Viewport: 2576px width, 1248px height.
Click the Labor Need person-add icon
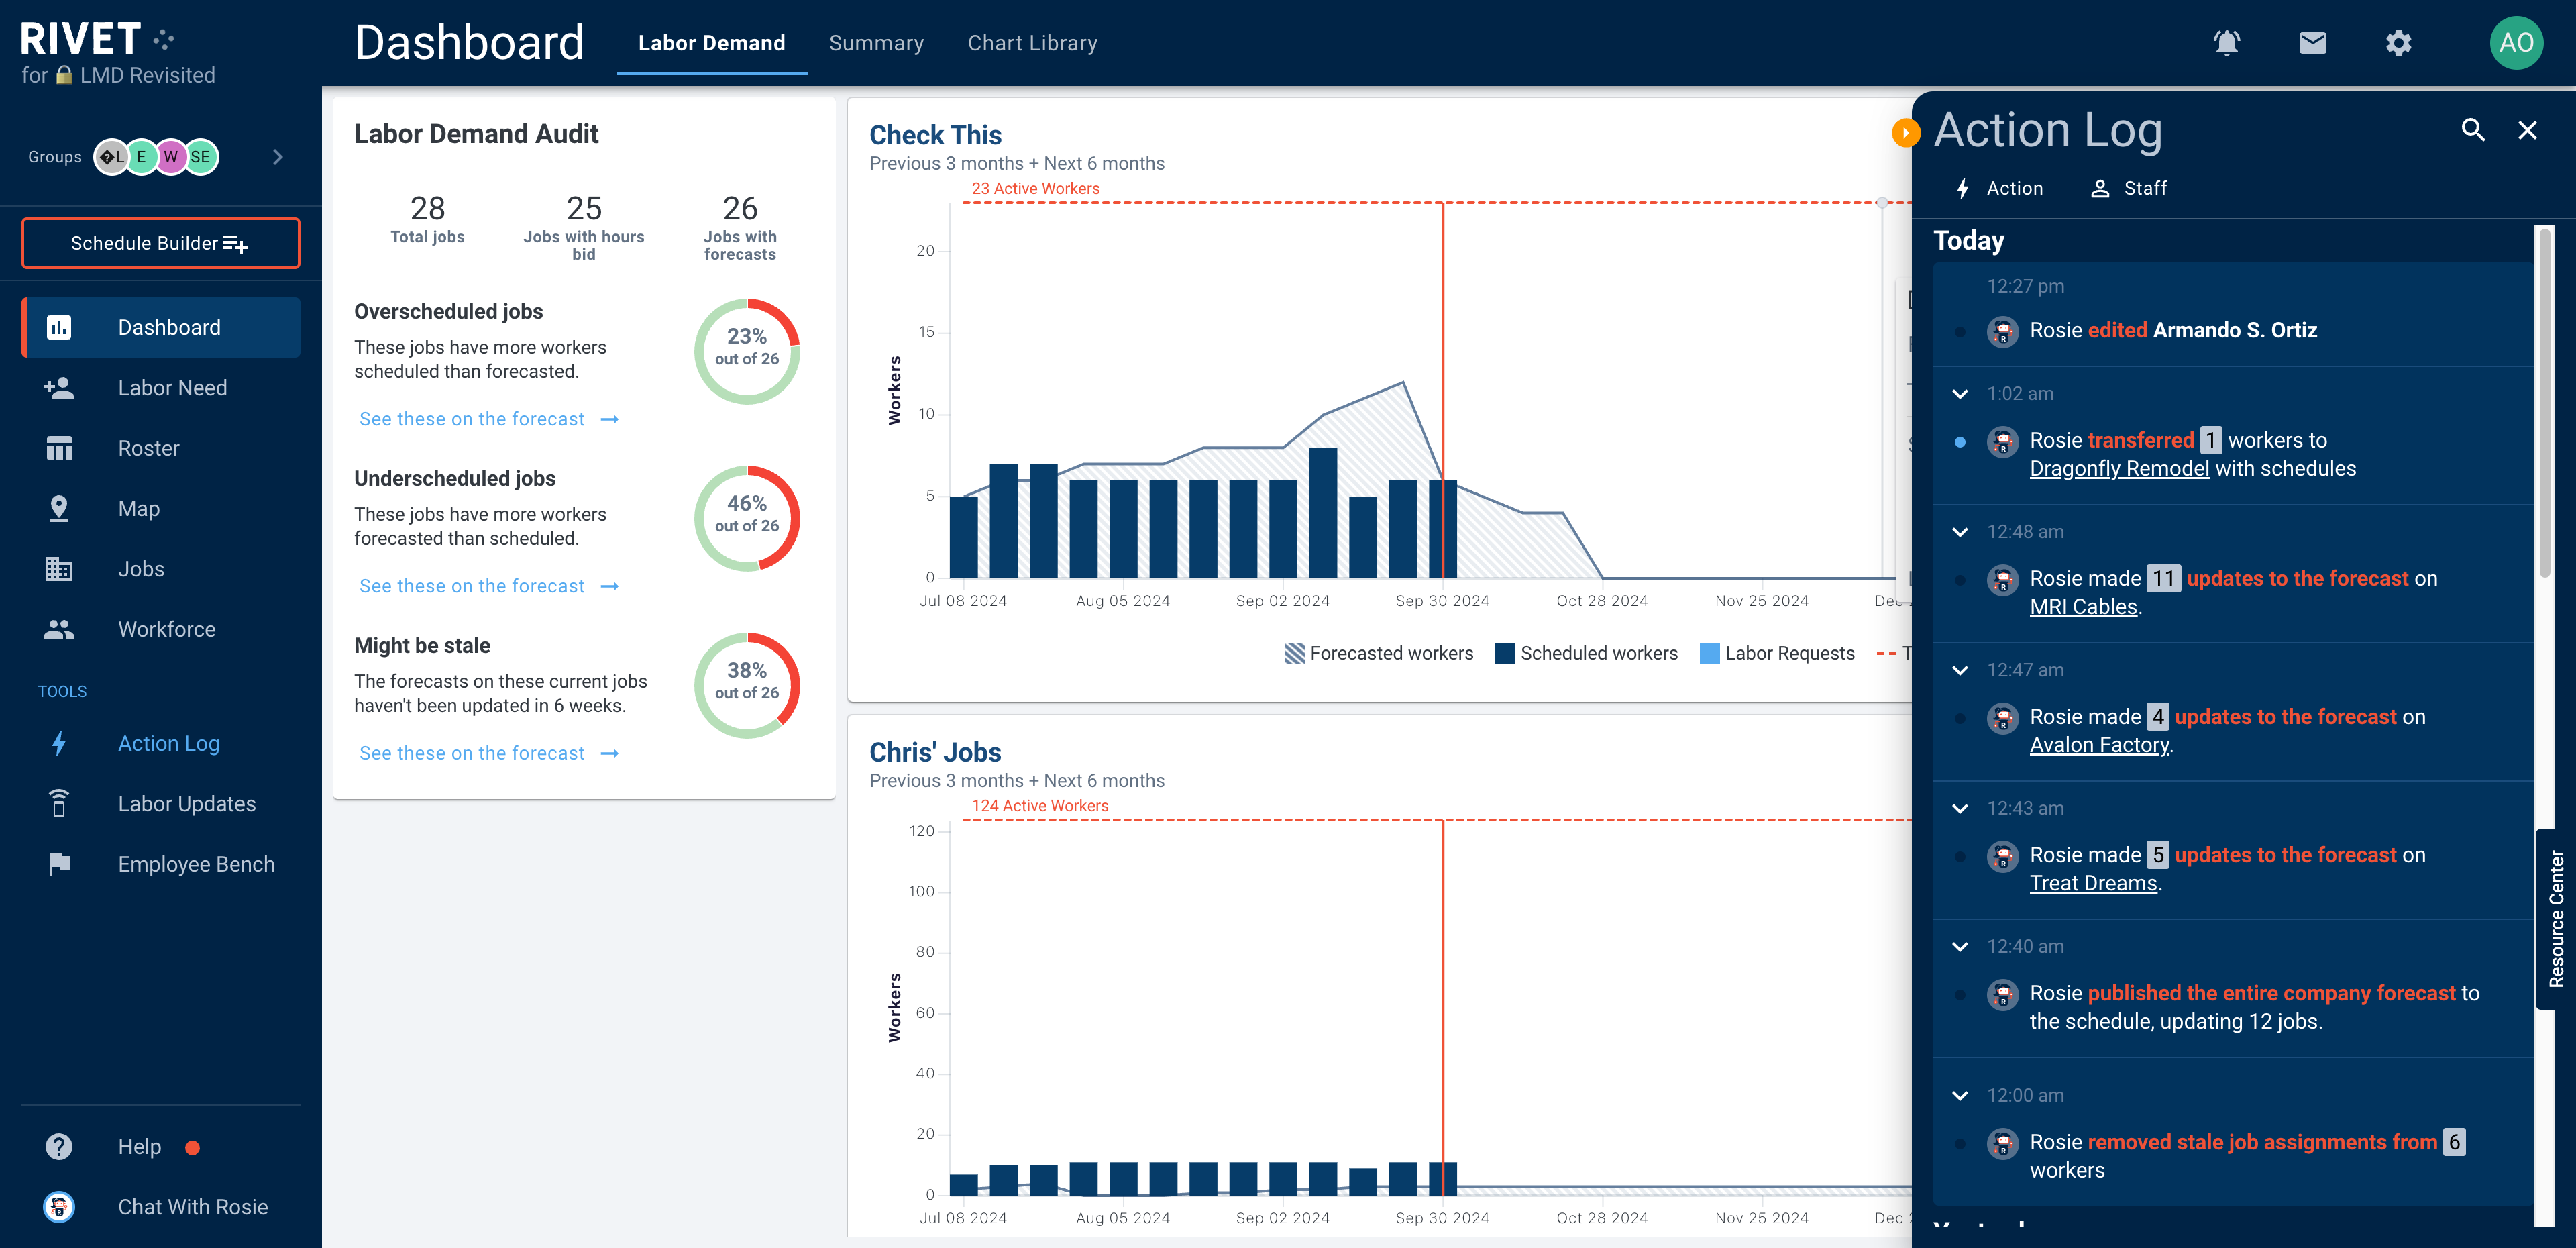click(x=59, y=388)
